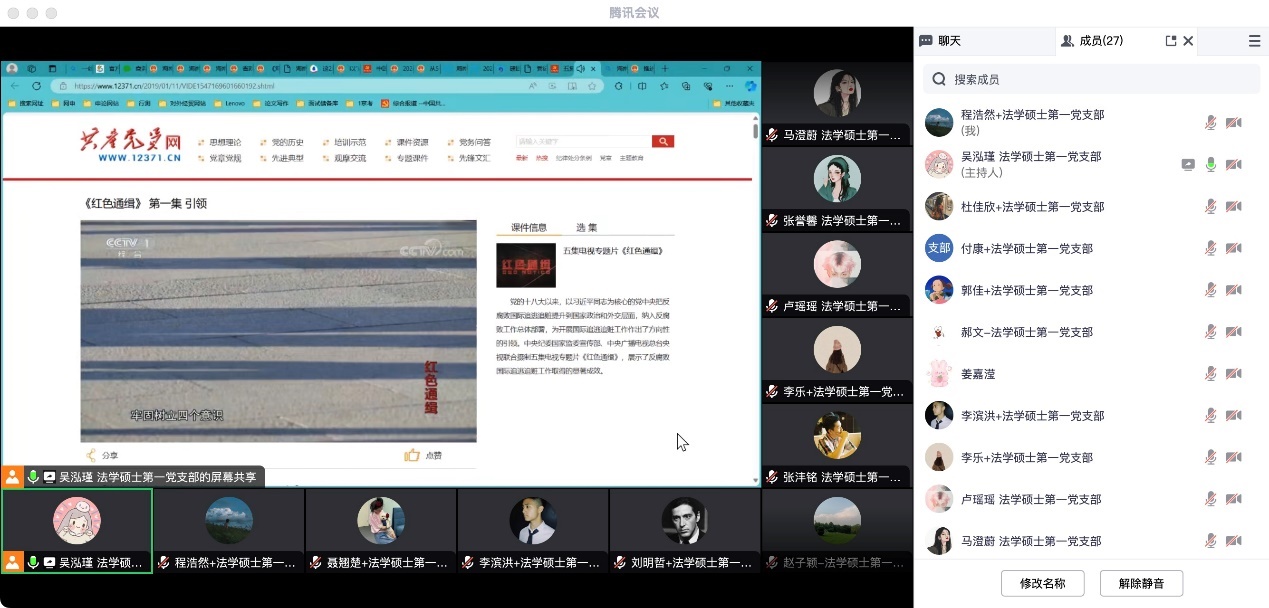1269x608 pixels.
Task: Click the green microphone icon of 吴泓瑾 (主持人)
Action: click(x=1211, y=165)
